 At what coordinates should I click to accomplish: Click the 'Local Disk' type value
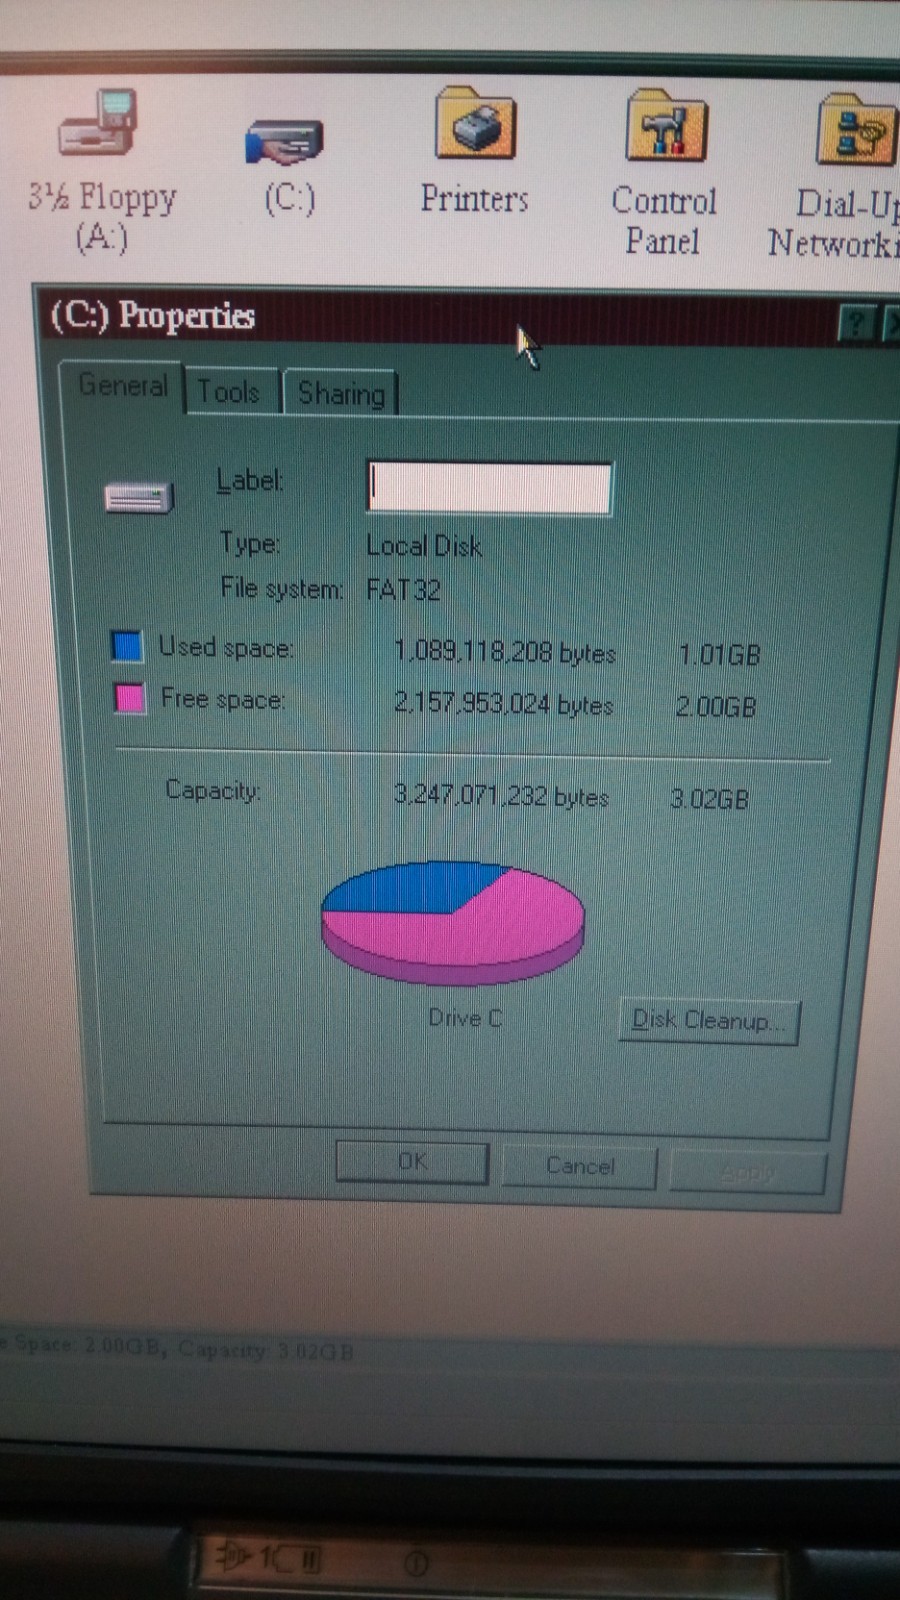pyautogui.click(x=424, y=546)
